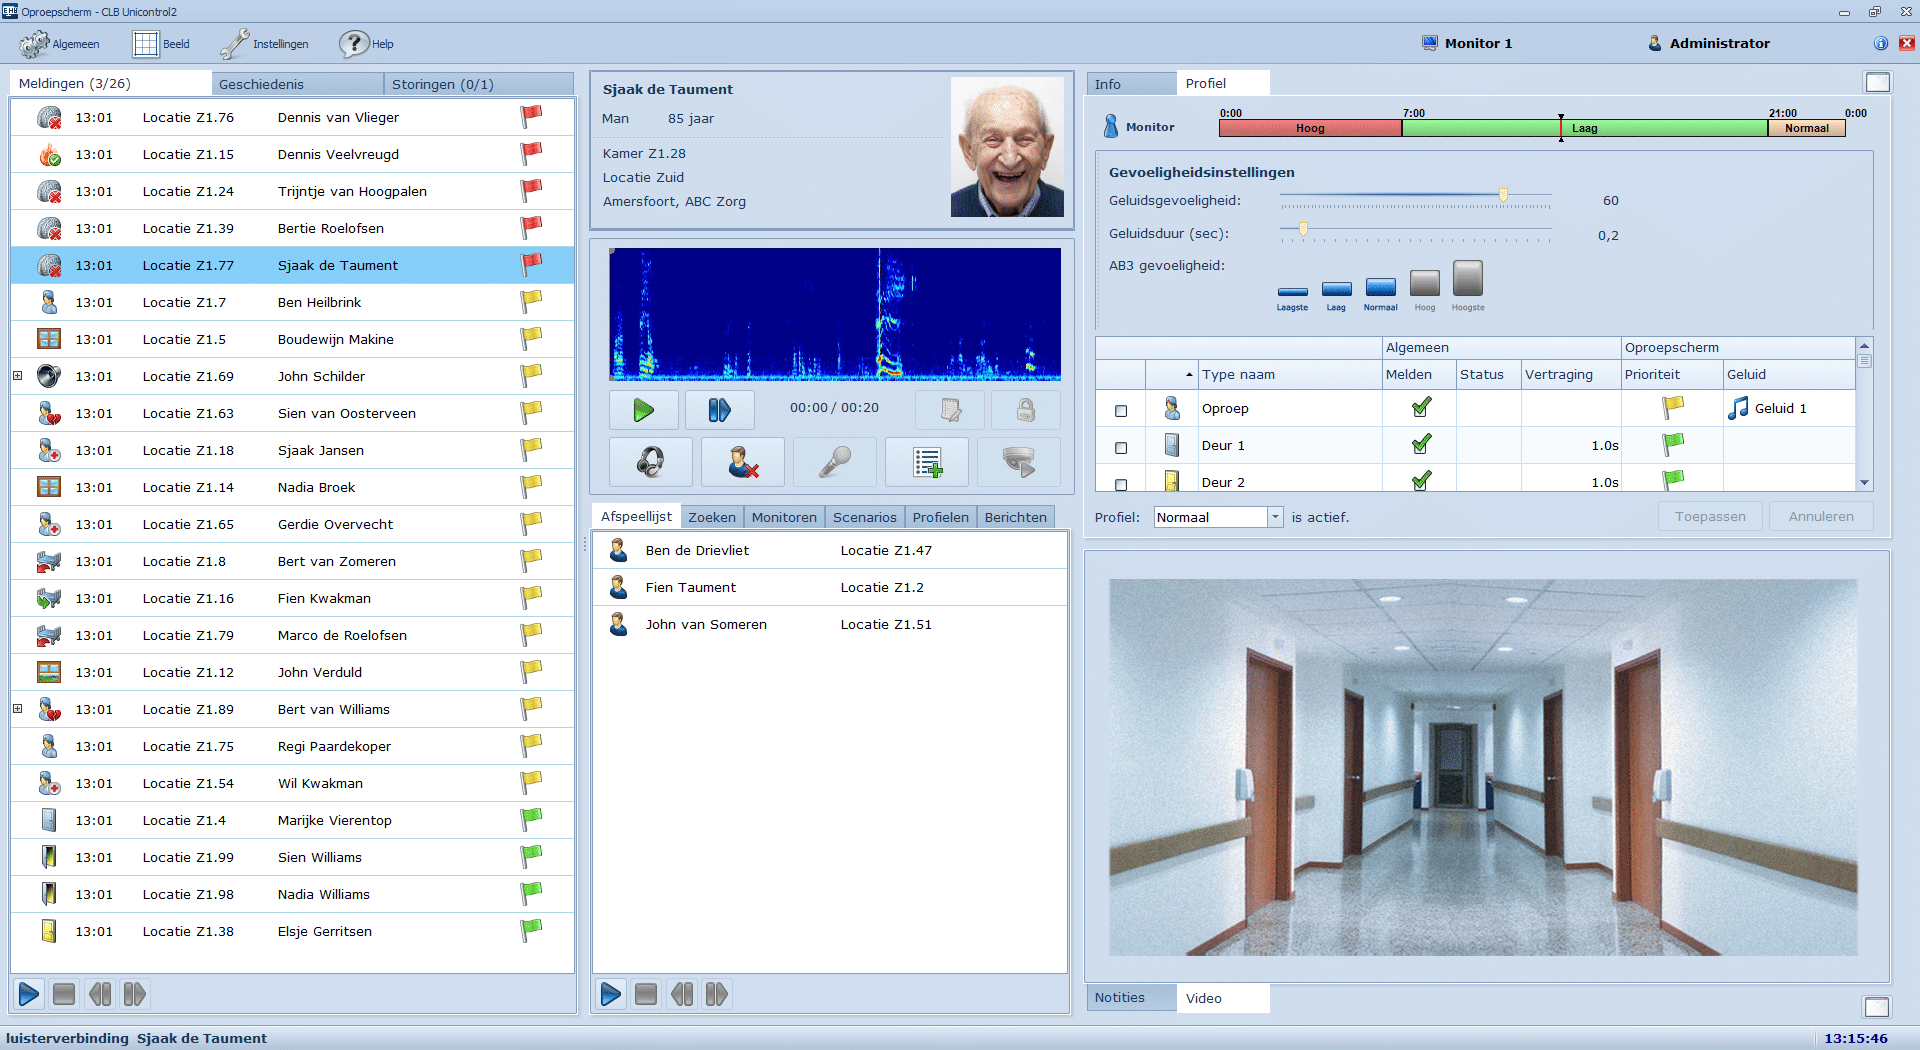1920x1050 pixels.
Task: Click the remove person icon button
Action: [x=742, y=462]
